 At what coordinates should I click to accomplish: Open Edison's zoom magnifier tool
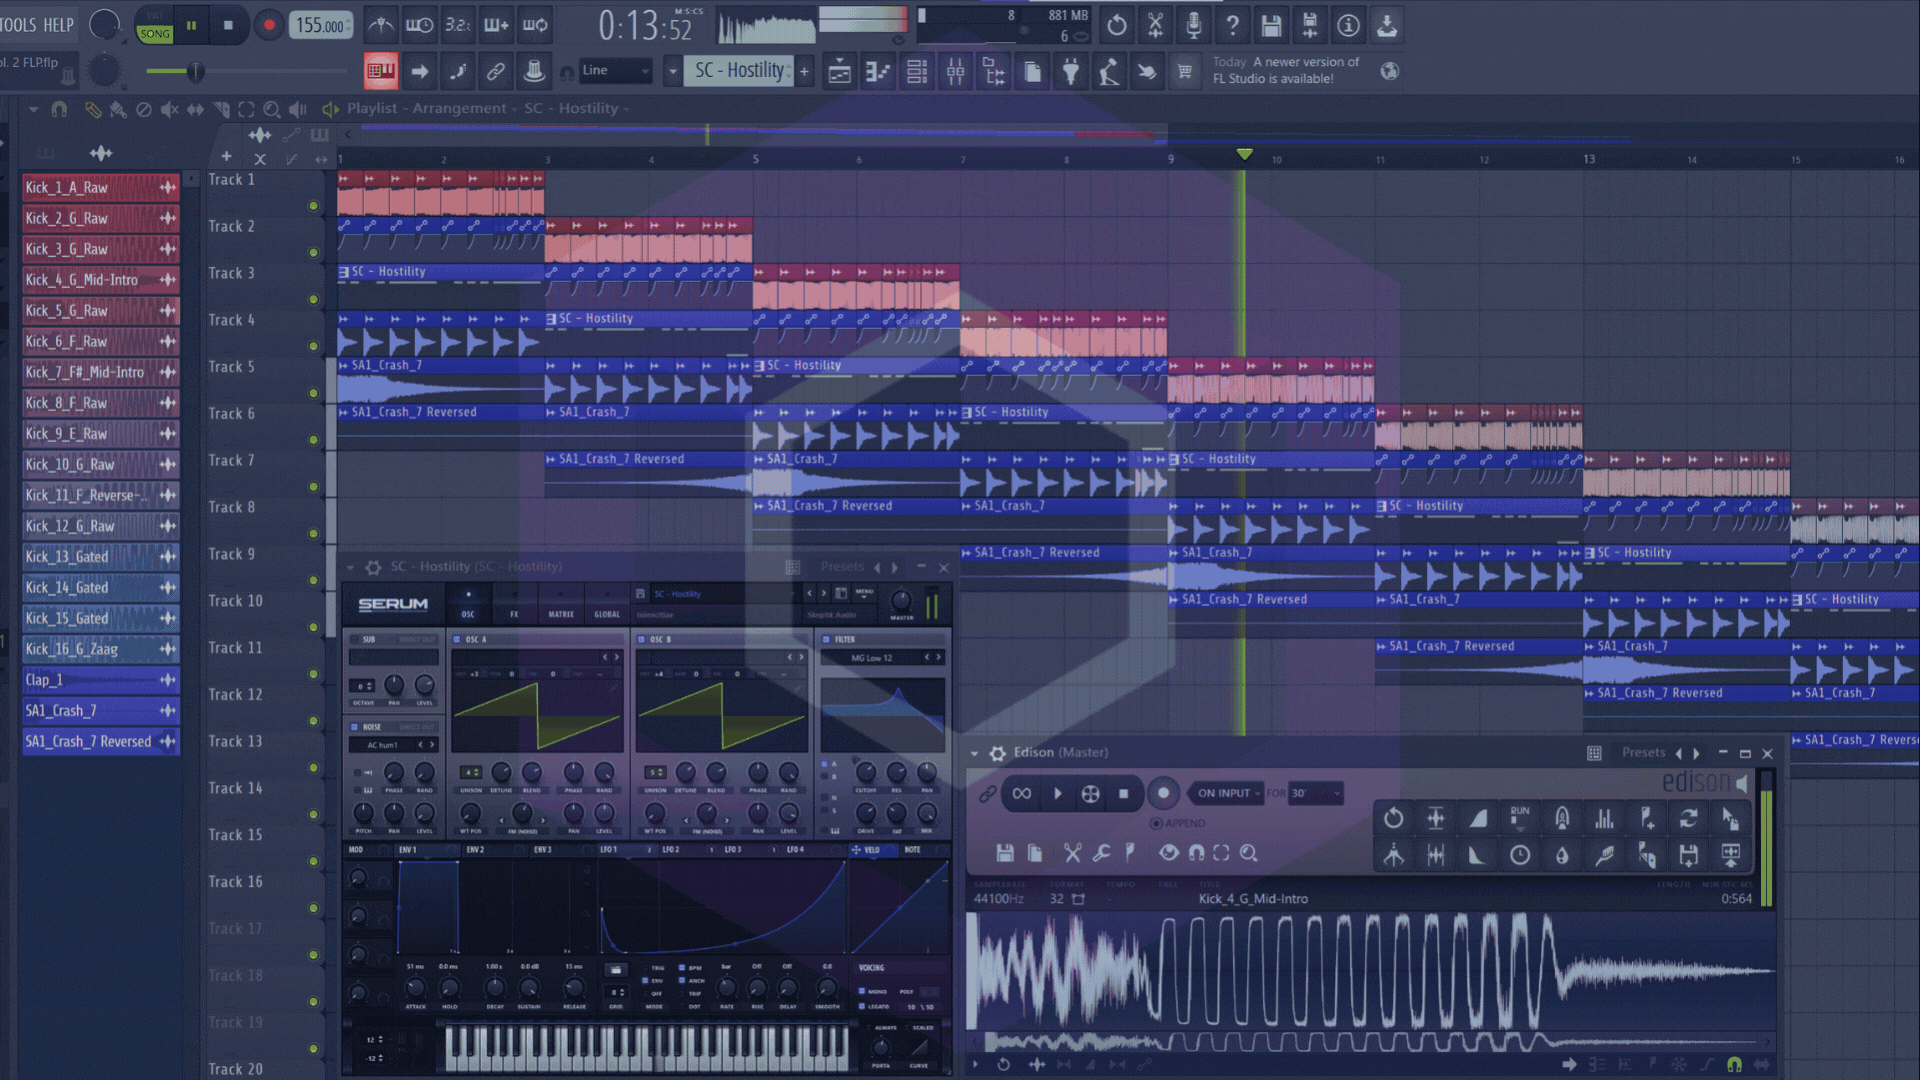(x=1248, y=853)
